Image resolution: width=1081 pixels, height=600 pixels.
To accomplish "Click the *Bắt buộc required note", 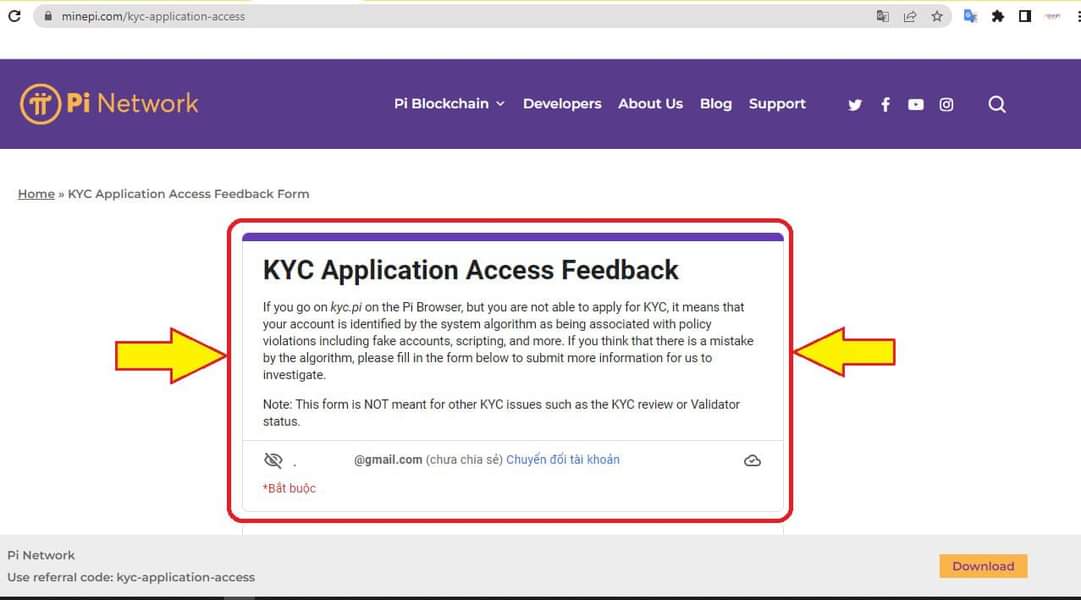I will [x=289, y=488].
